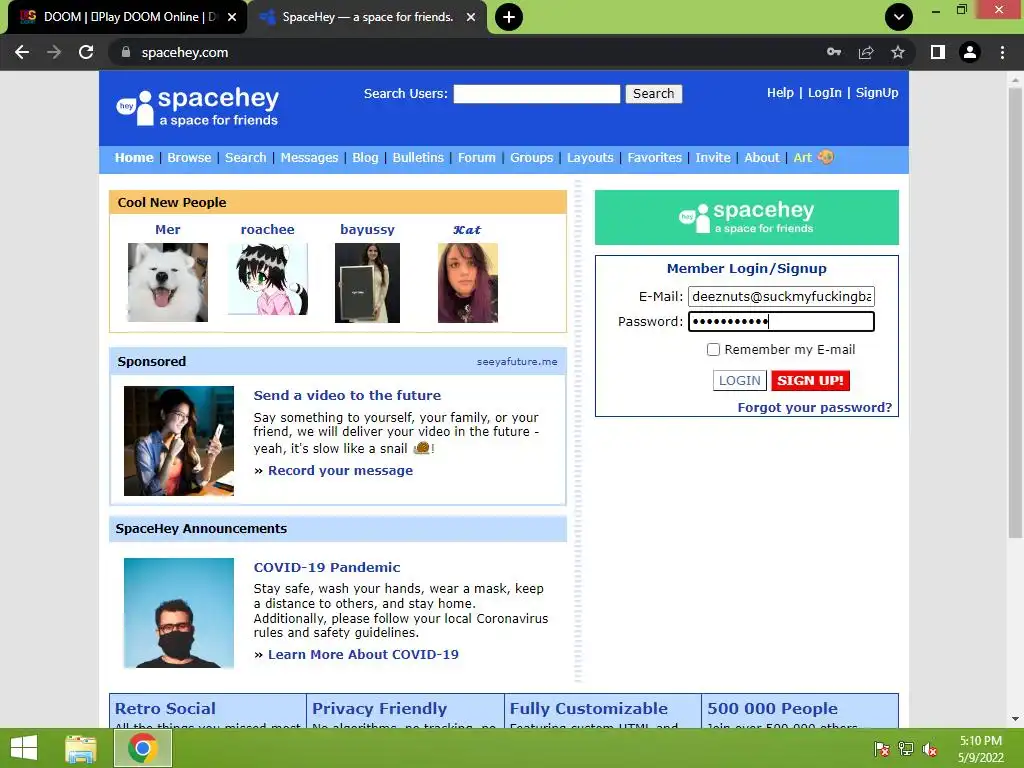Open bayussy's profile picture
1024x768 pixels.
[x=367, y=283]
